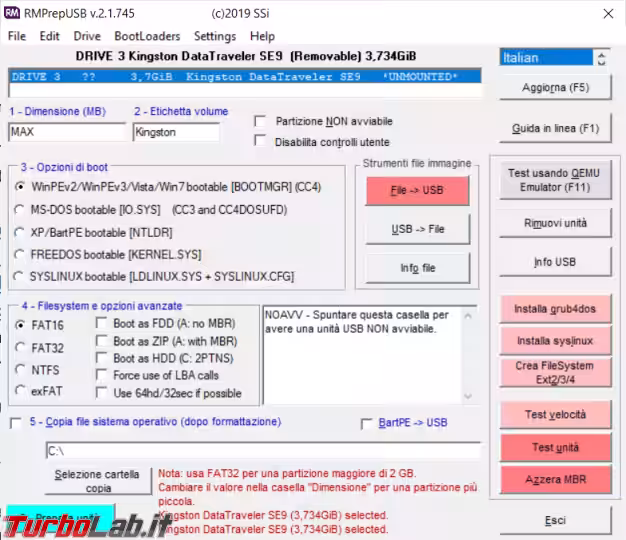Enable Use 64hd/32sec if possible

101,393
